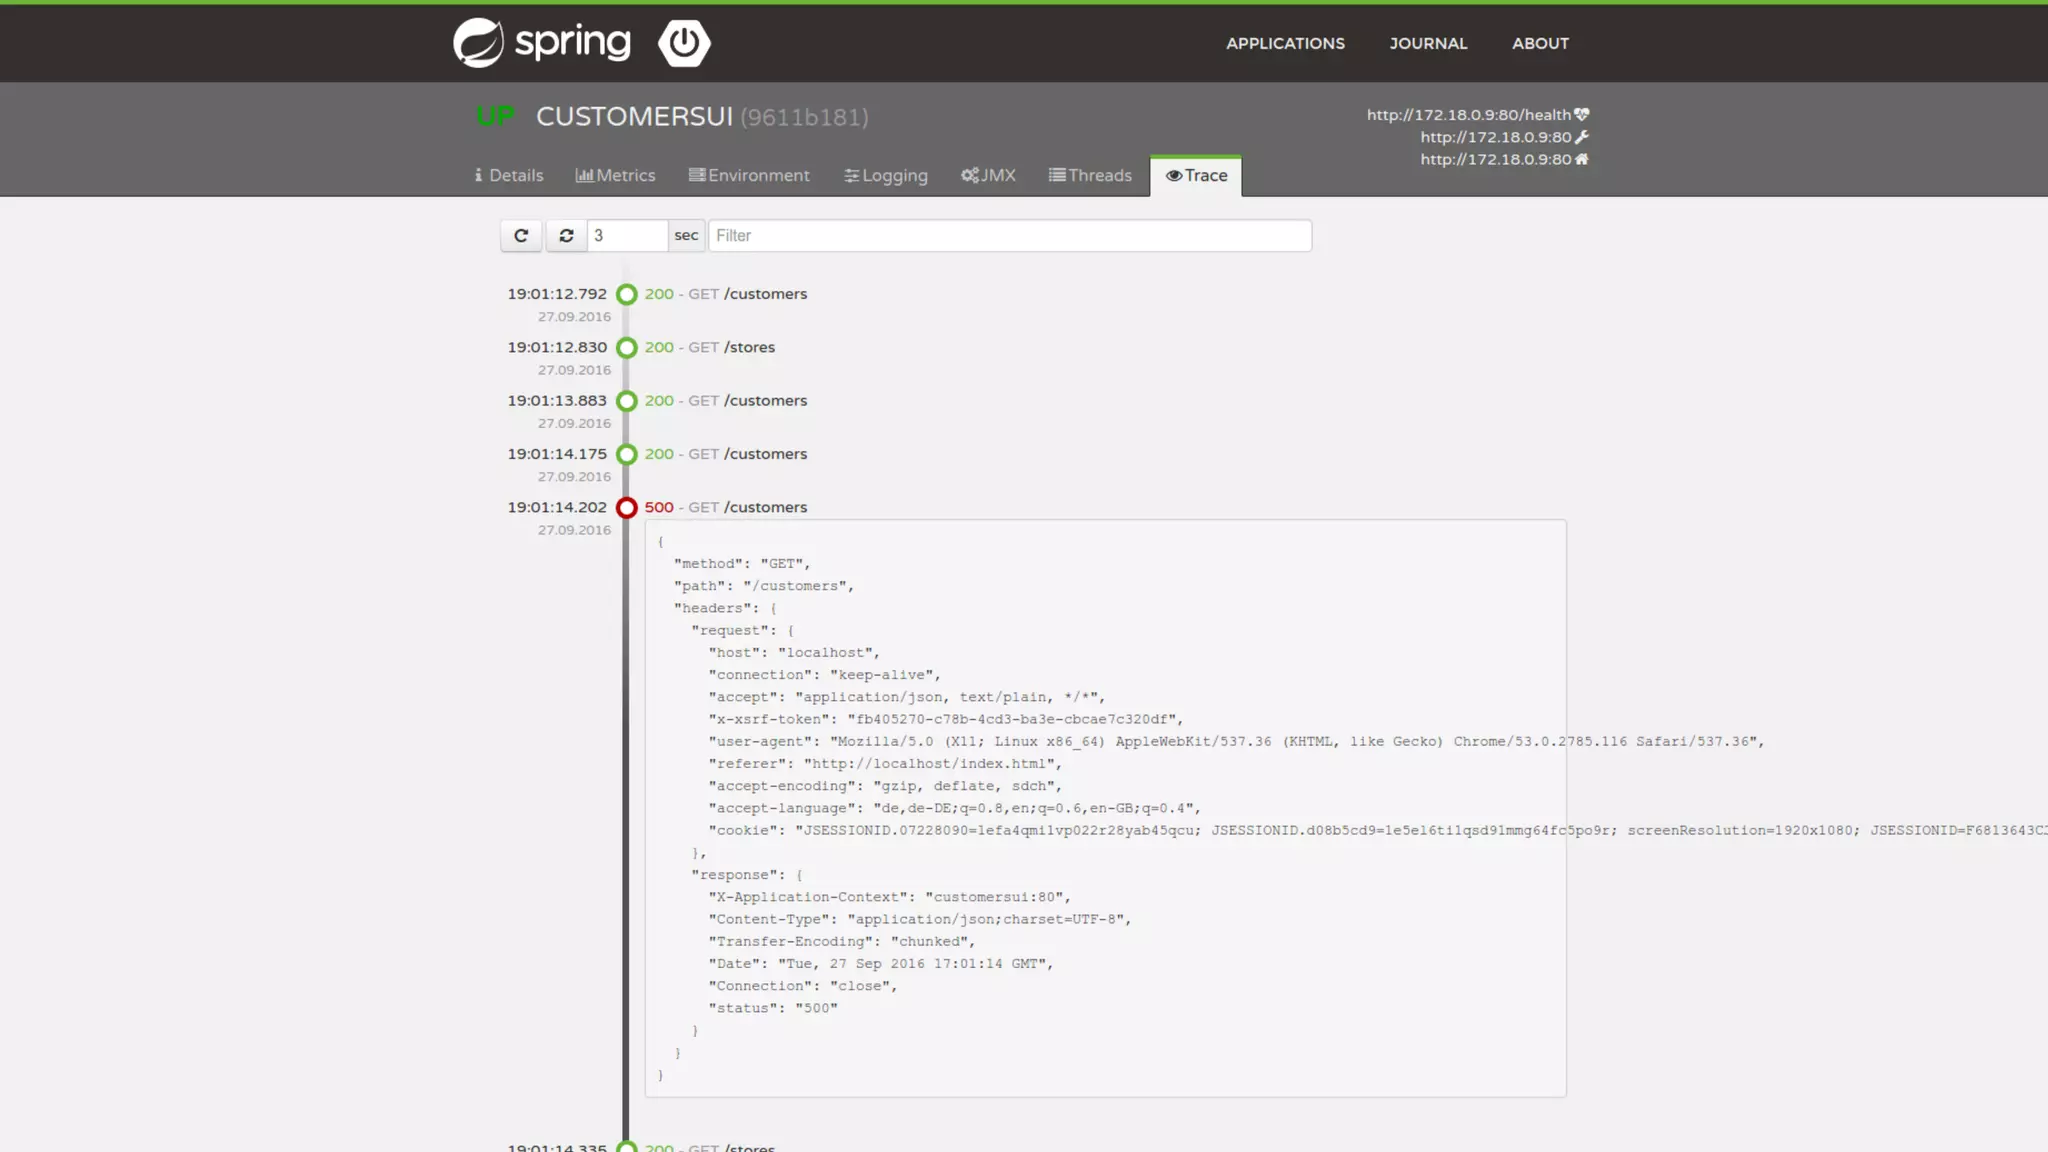Click inside the Filter input field
Image resolution: width=2048 pixels, height=1152 pixels.
coord(1009,236)
